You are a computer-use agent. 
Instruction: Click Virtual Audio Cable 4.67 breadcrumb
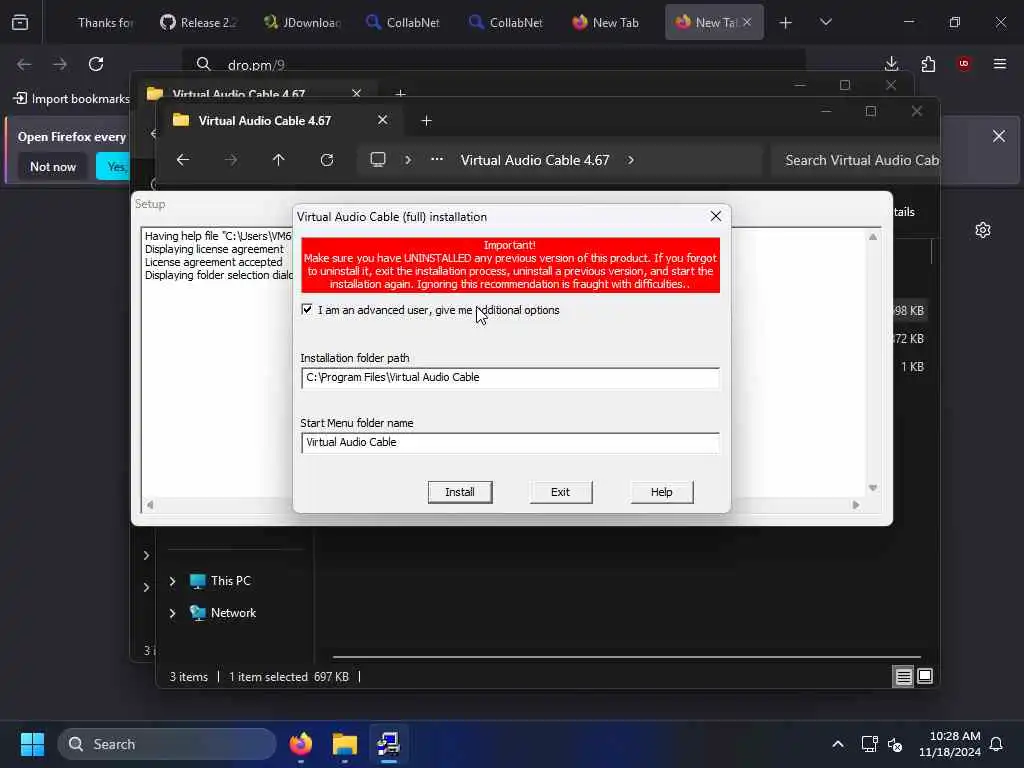pos(535,160)
